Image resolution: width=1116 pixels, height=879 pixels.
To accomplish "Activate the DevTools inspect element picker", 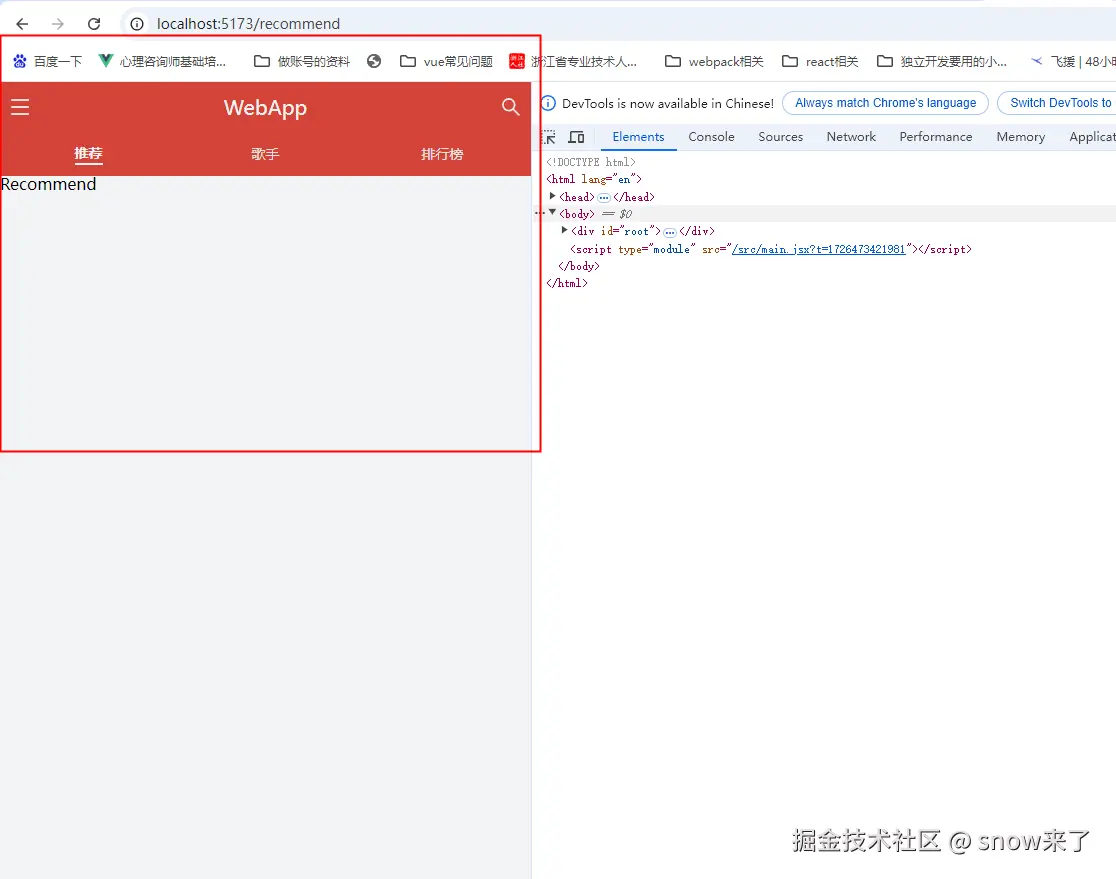I will [549, 137].
